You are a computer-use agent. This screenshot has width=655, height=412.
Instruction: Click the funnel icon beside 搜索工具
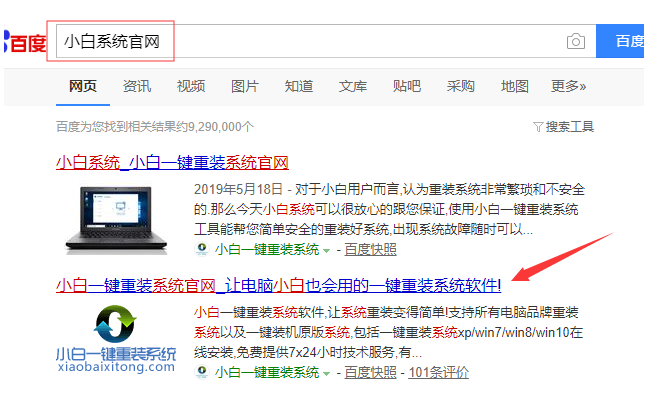tap(538, 127)
